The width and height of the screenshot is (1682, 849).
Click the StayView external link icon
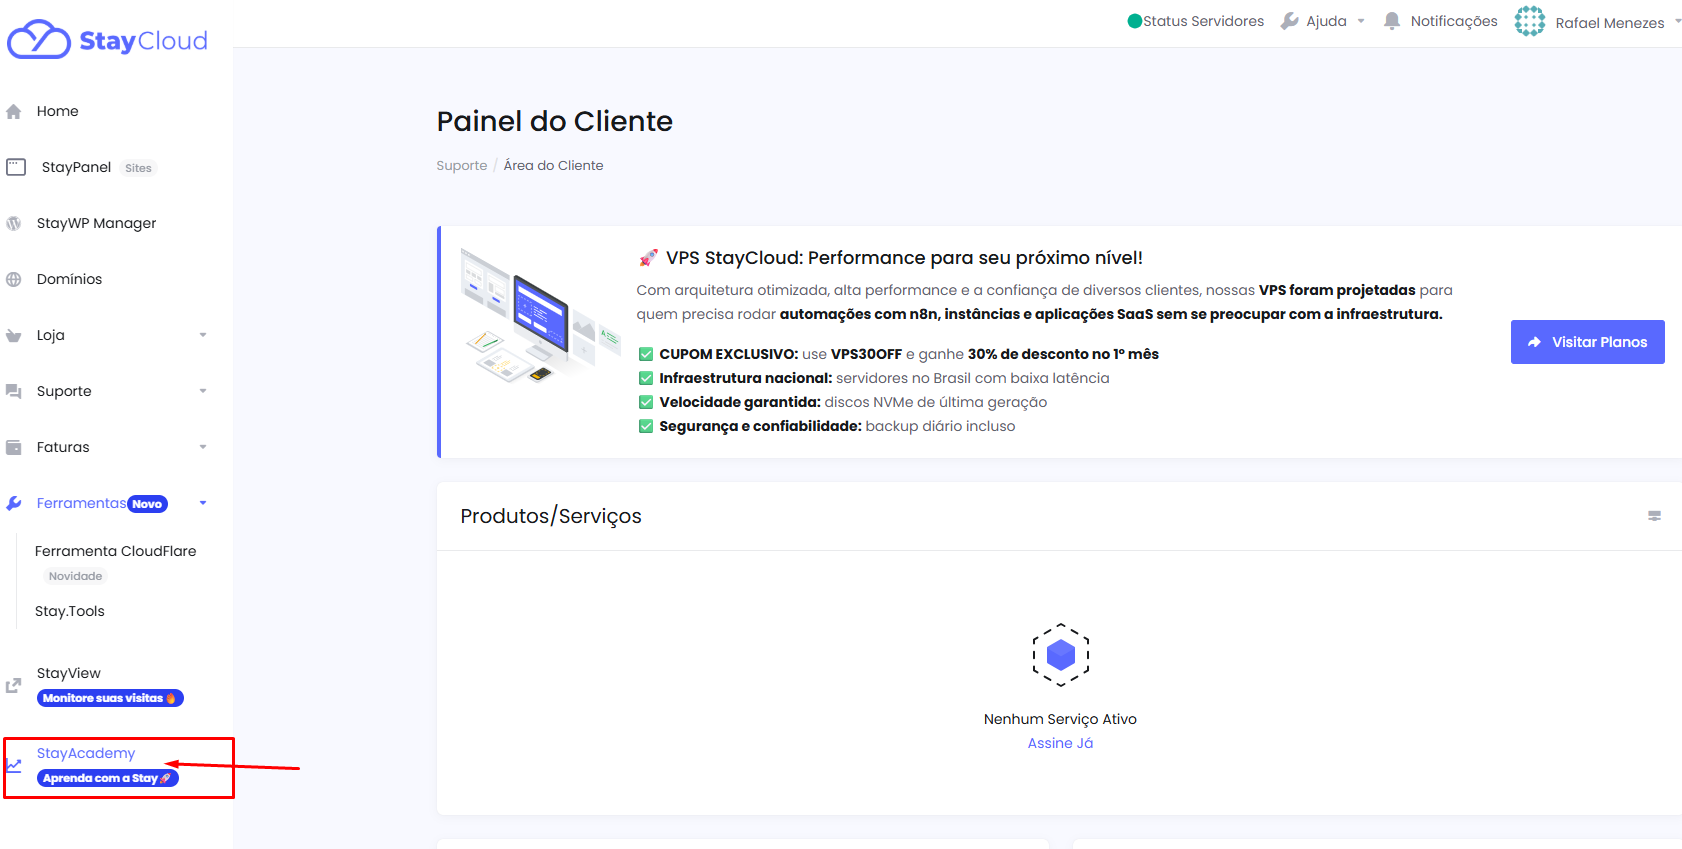tap(13, 686)
